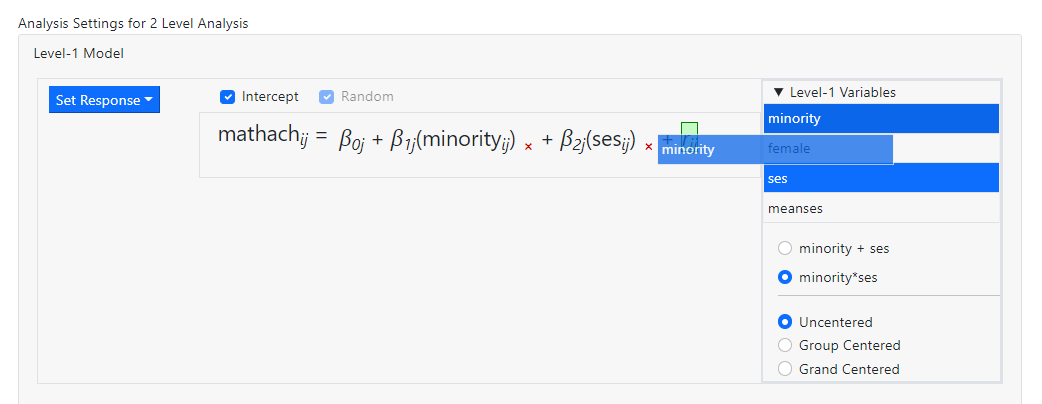Open the Set Response dropdown
Image resolution: width=1042 pixels, height=404 pixels.
104,100
